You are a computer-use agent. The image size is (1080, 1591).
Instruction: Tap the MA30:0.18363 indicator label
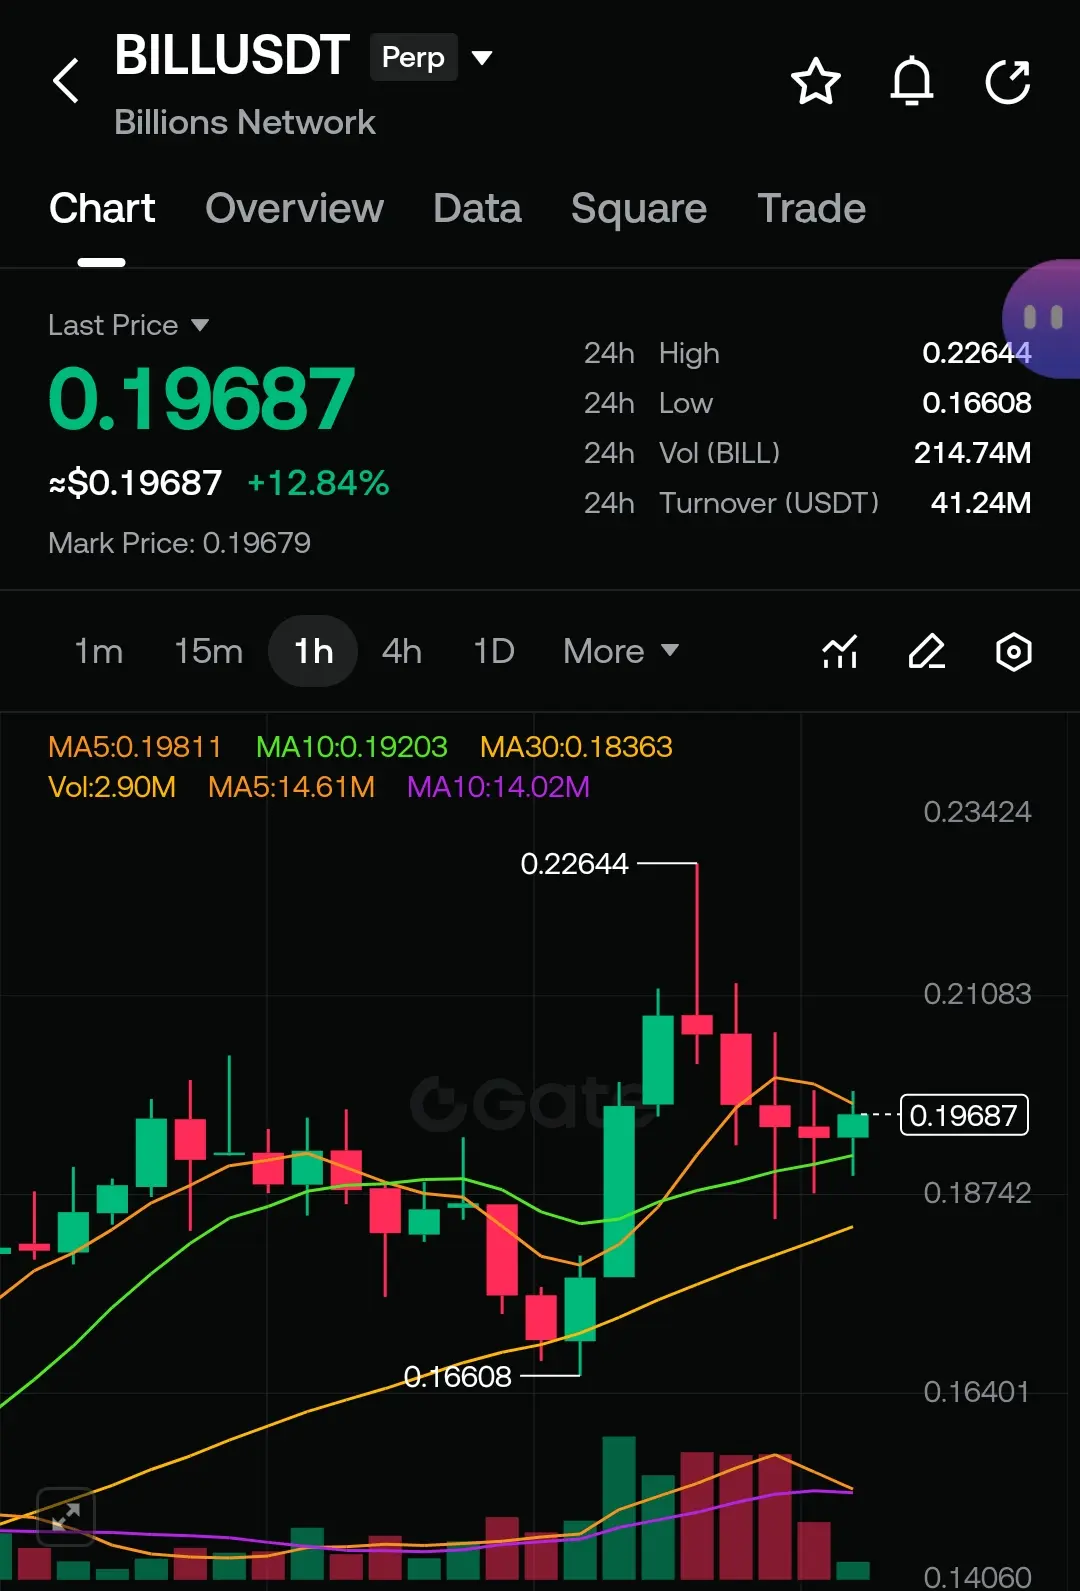coord(577,747)
